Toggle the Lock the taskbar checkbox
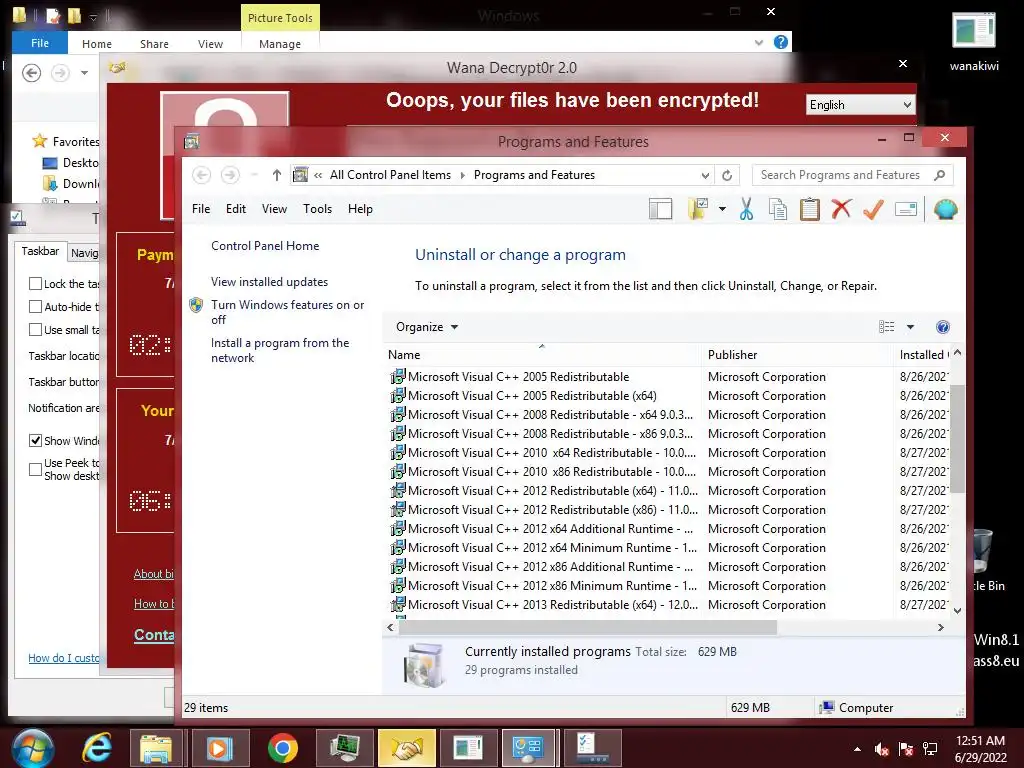The height and width of the screenshot is (768, 1024). [x=35, y=283]
